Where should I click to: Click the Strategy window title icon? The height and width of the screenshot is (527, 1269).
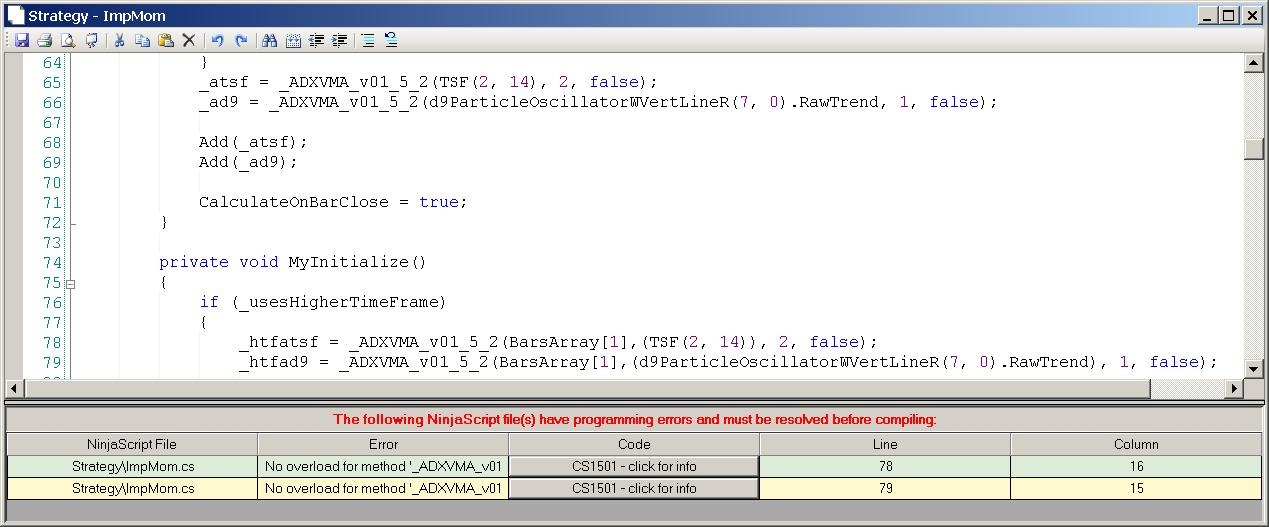click(x=15, y=15)
